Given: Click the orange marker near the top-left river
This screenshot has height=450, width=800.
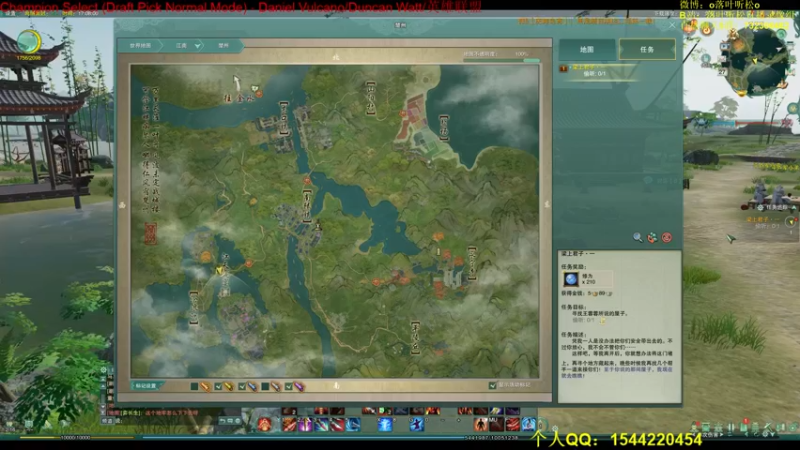Looking at the screenshot, I should click(259, 93).
